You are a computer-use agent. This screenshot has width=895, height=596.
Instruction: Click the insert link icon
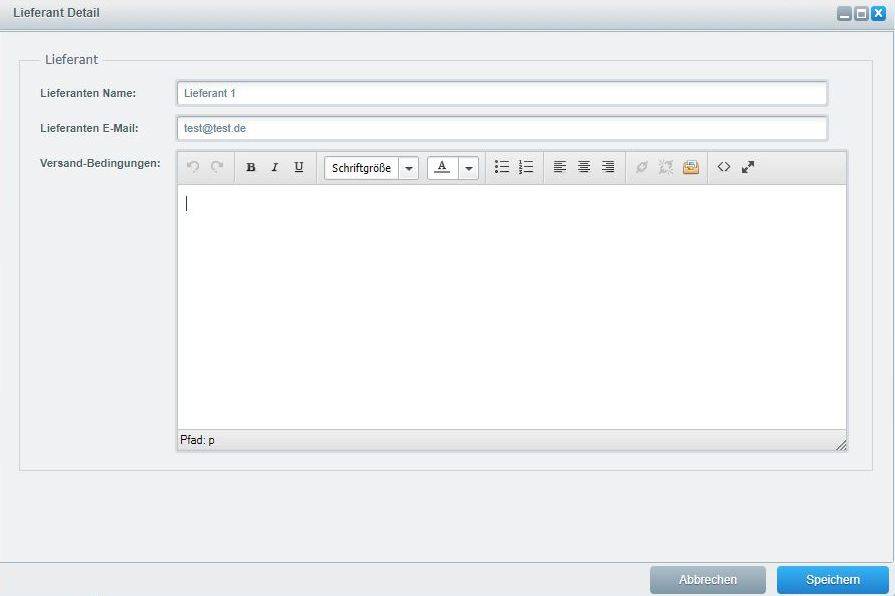(642, 167)
